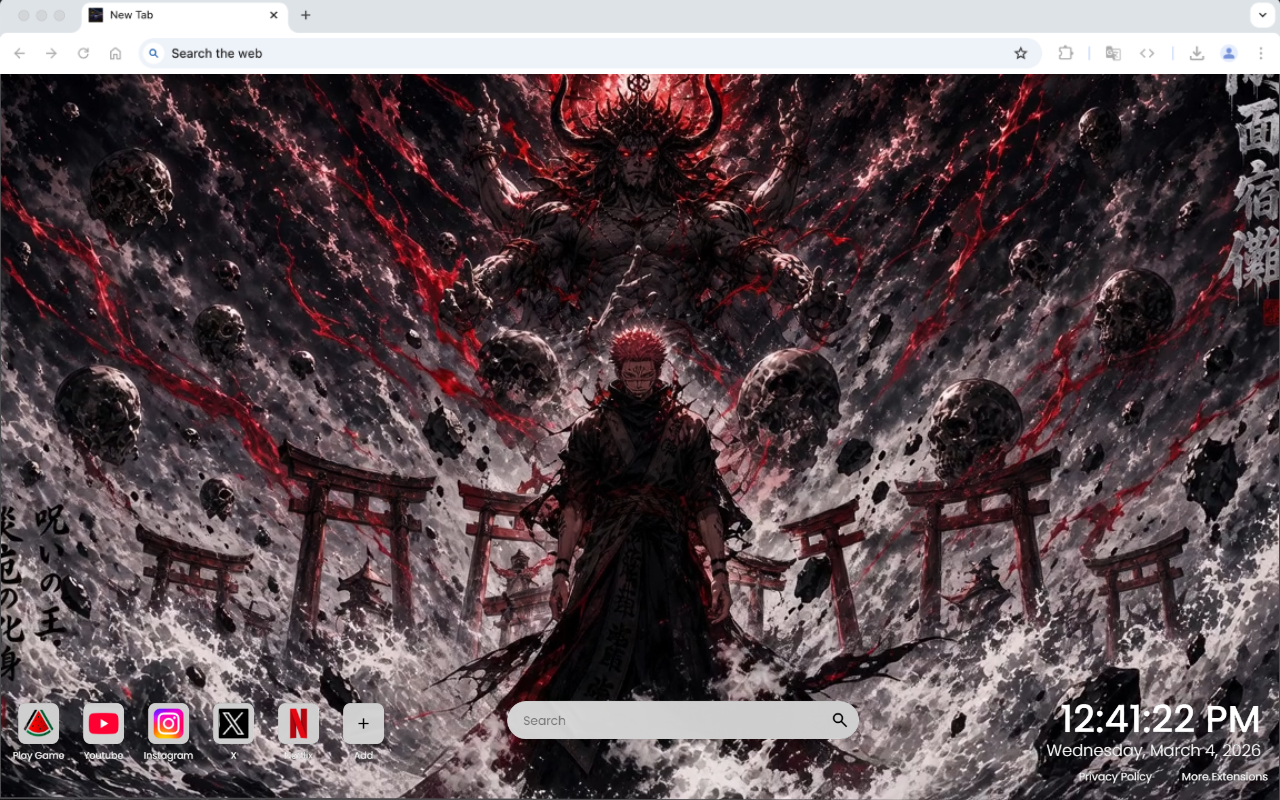
Task: Go forward with the forward arrow
Action: [x=52, y=53]
